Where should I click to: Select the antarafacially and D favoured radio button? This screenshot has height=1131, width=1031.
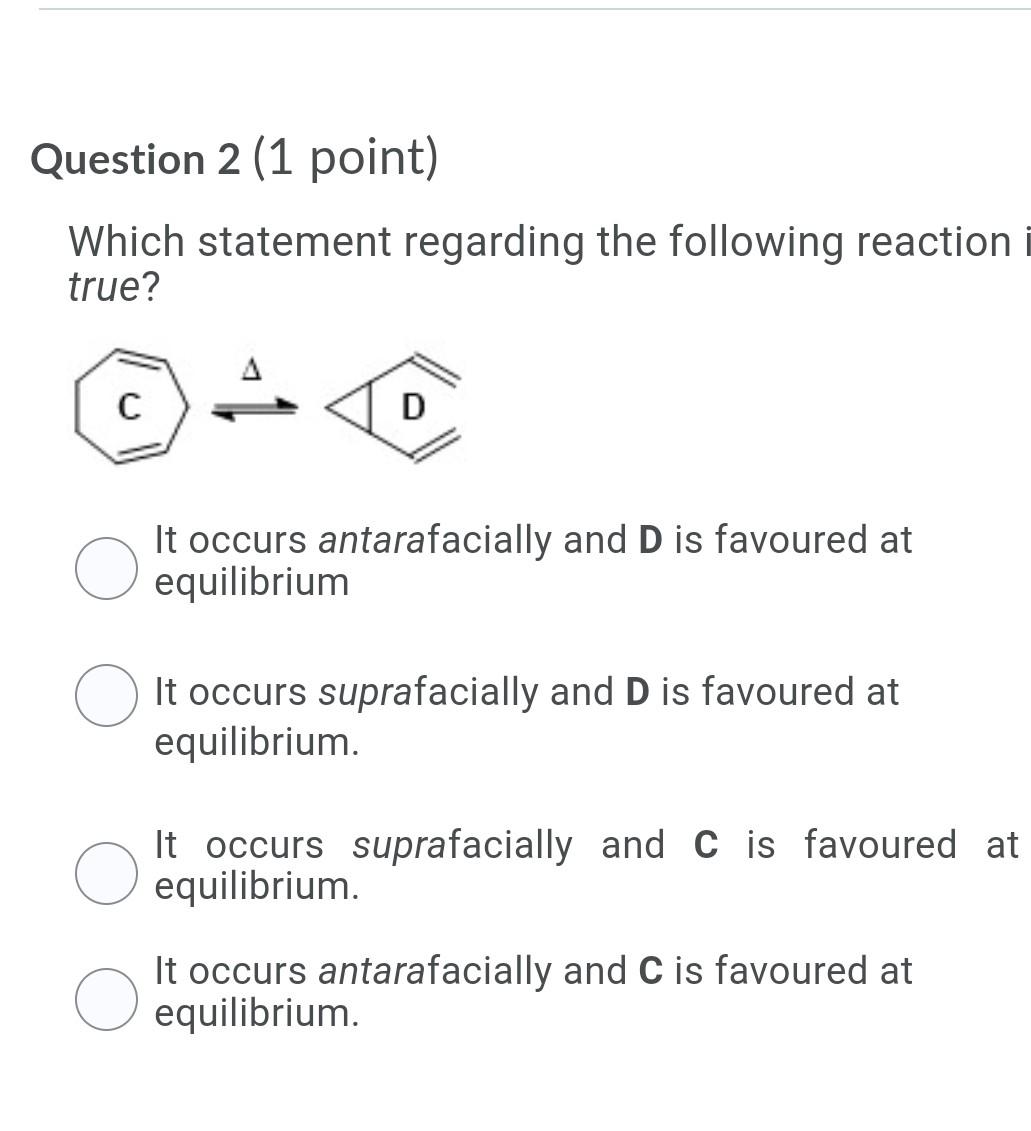pos(106,568)
